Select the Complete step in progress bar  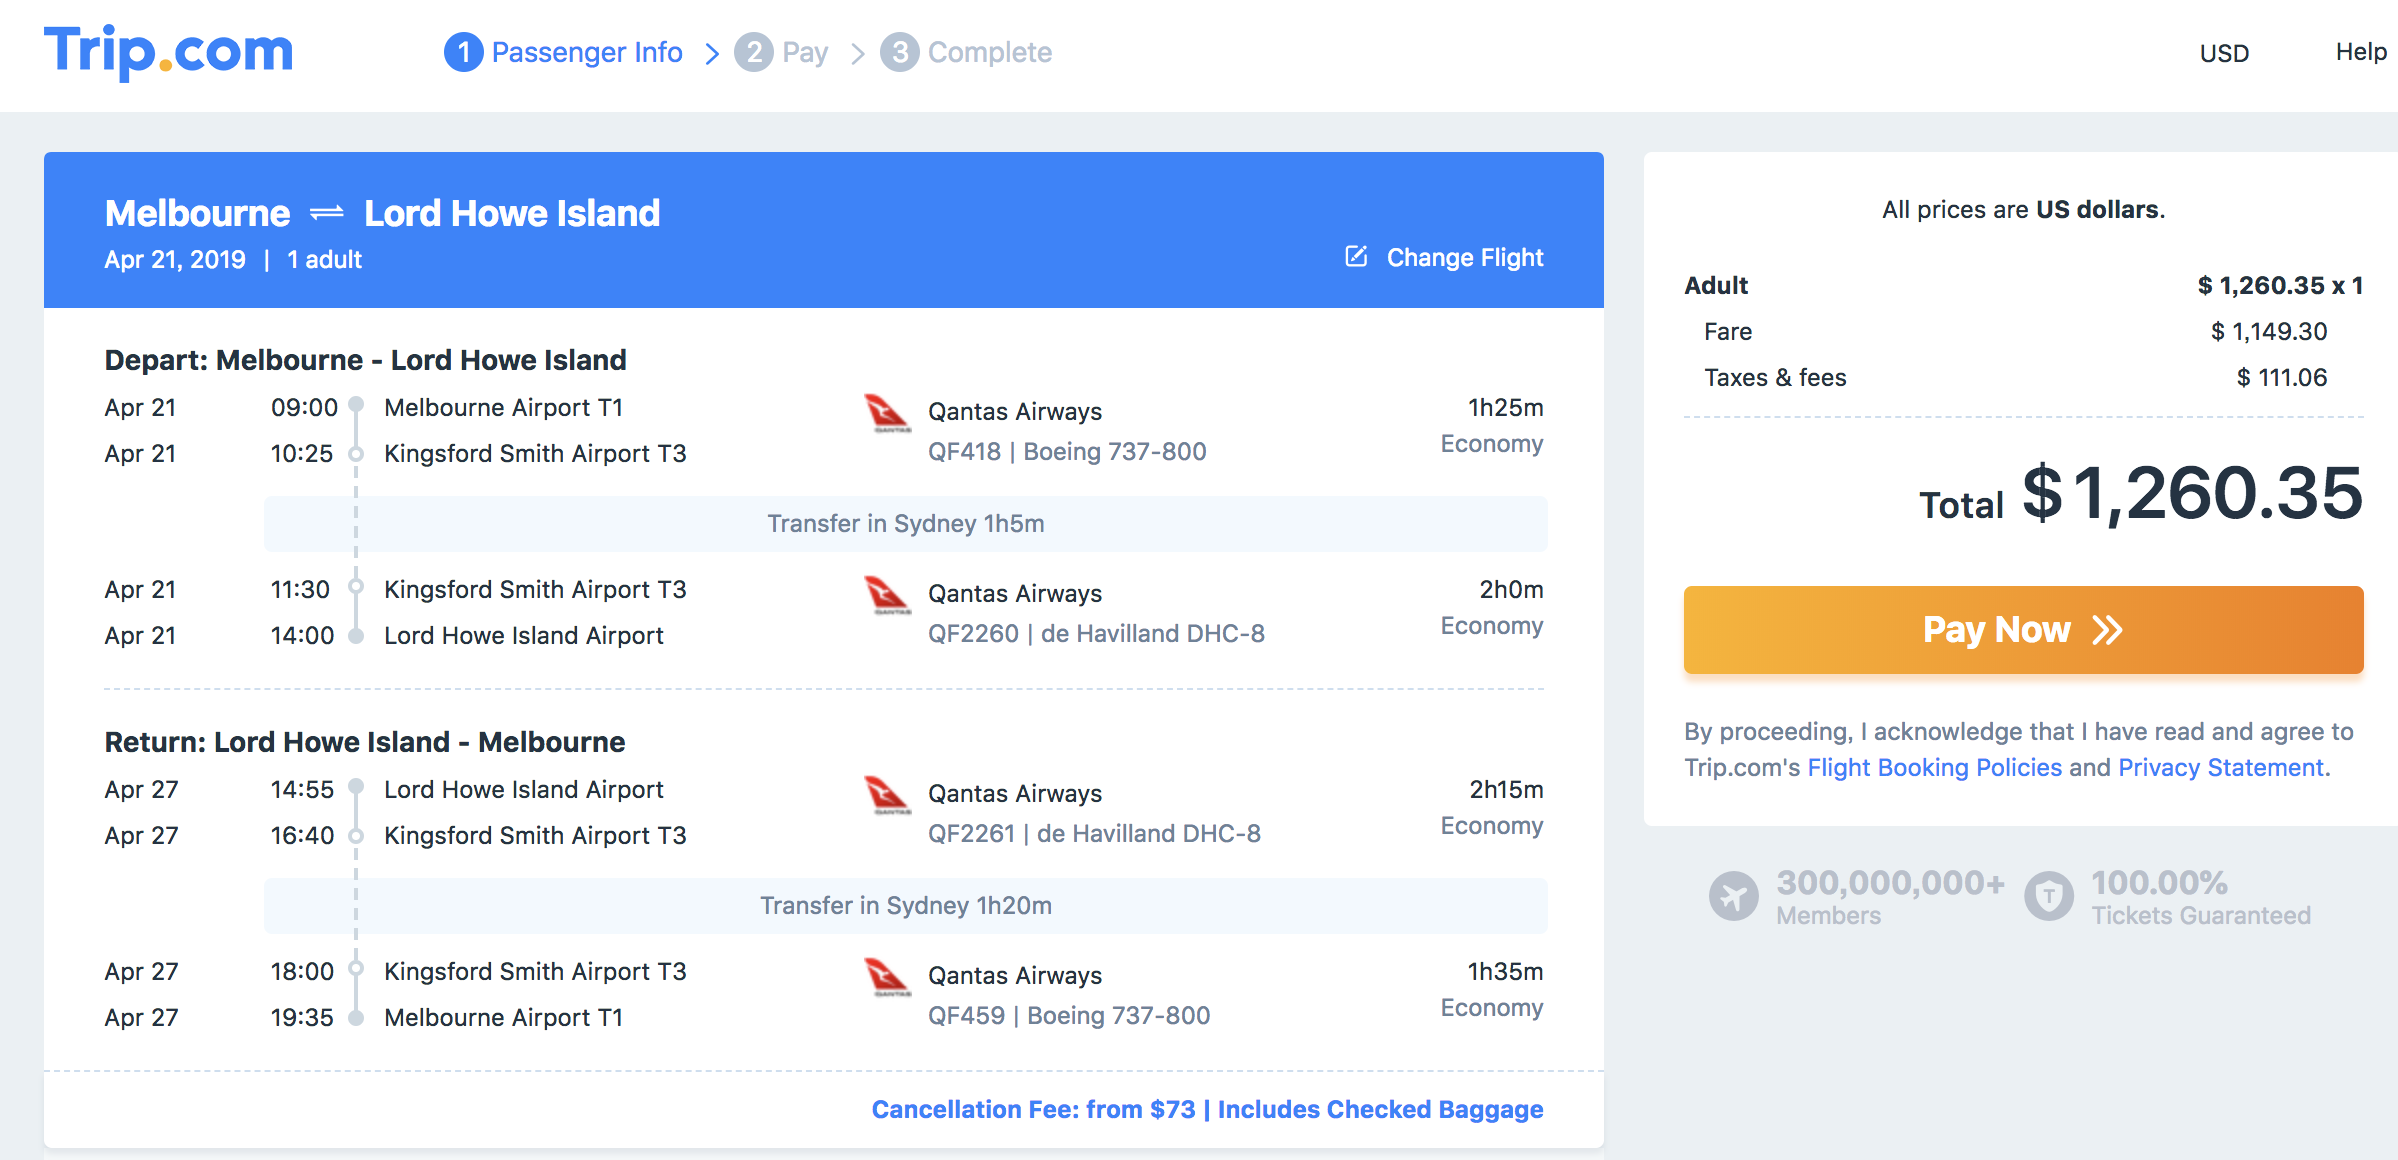coord(966,52)
